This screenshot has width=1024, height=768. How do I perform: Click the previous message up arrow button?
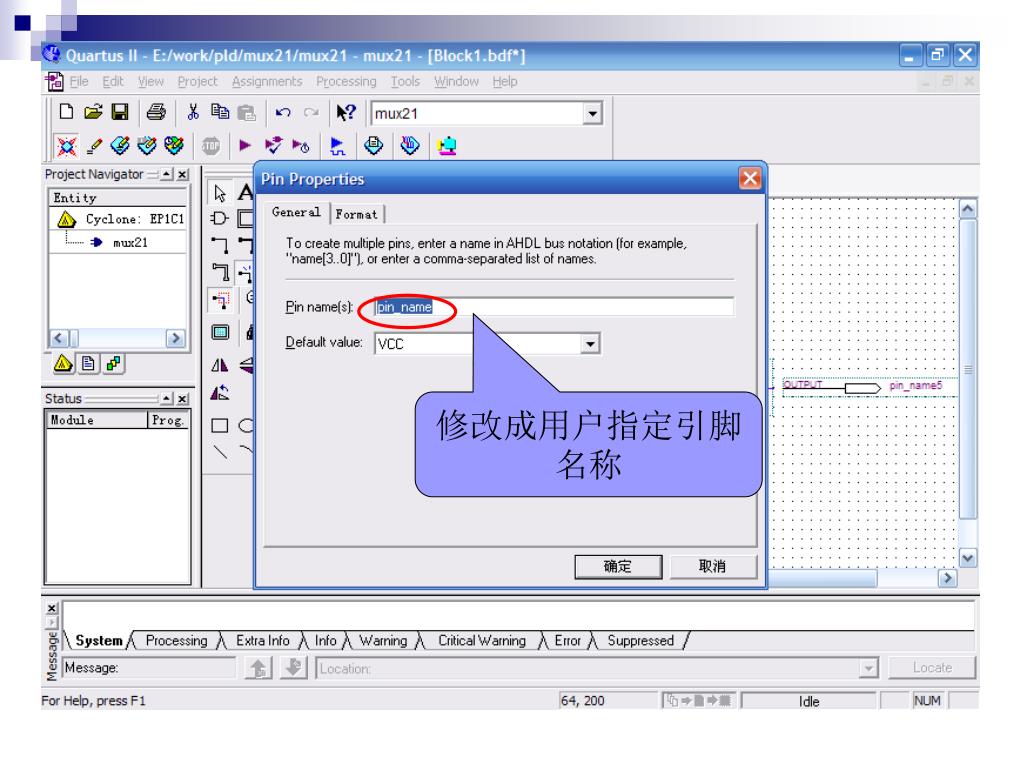[x=258, y=667]
